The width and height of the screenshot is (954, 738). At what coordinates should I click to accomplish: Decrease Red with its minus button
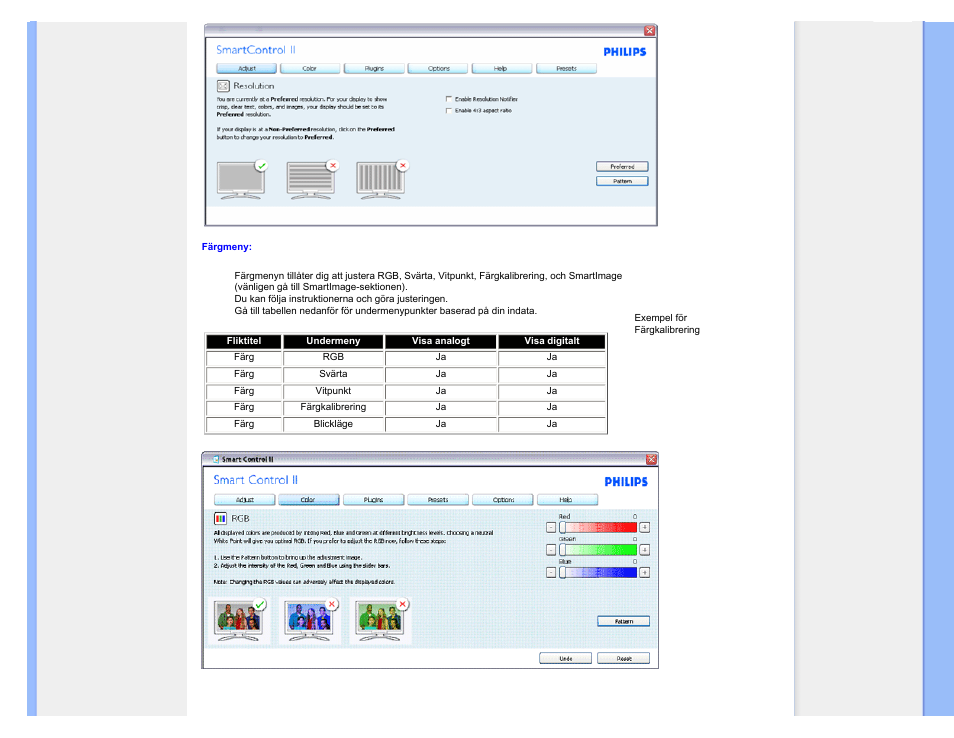pos(551,527)
